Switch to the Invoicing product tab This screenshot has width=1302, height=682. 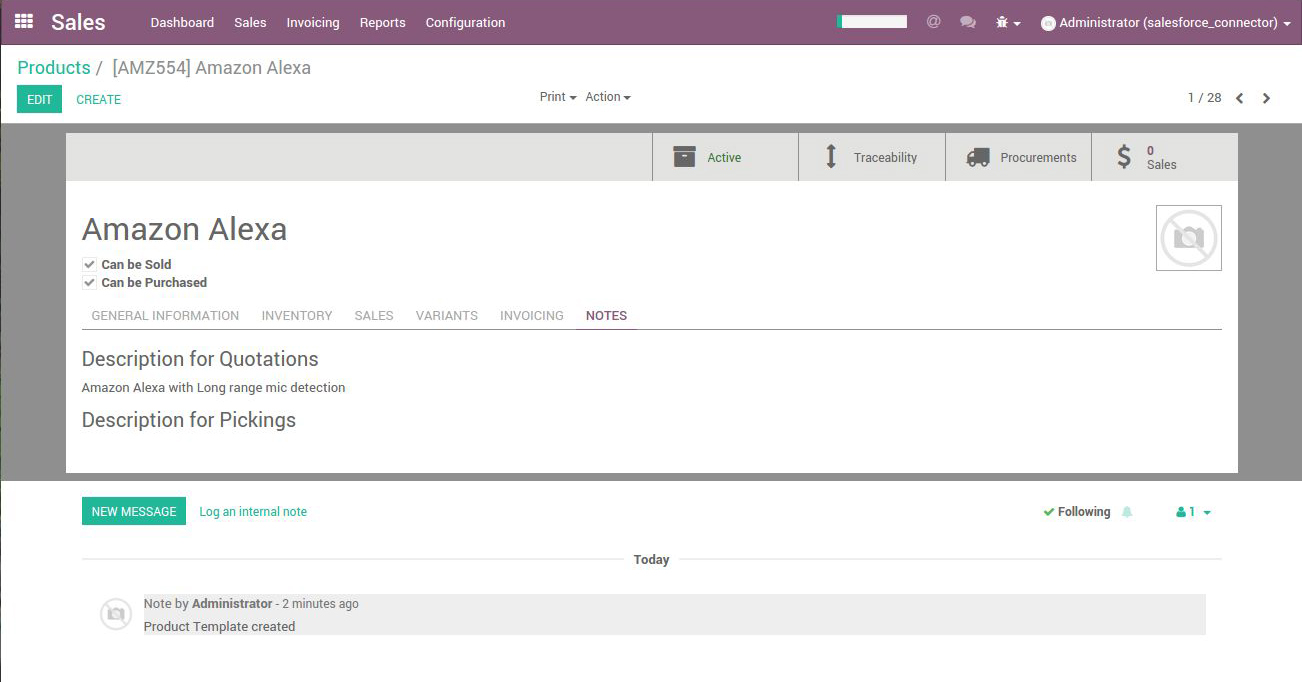tap(532, 316)
